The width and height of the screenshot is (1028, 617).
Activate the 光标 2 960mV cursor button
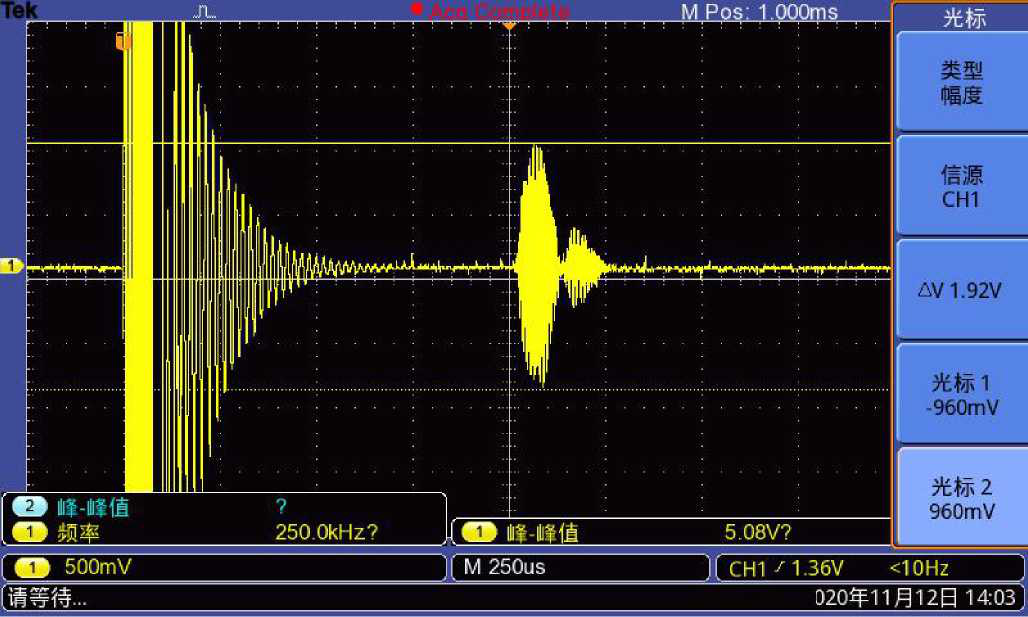[961, 498]
